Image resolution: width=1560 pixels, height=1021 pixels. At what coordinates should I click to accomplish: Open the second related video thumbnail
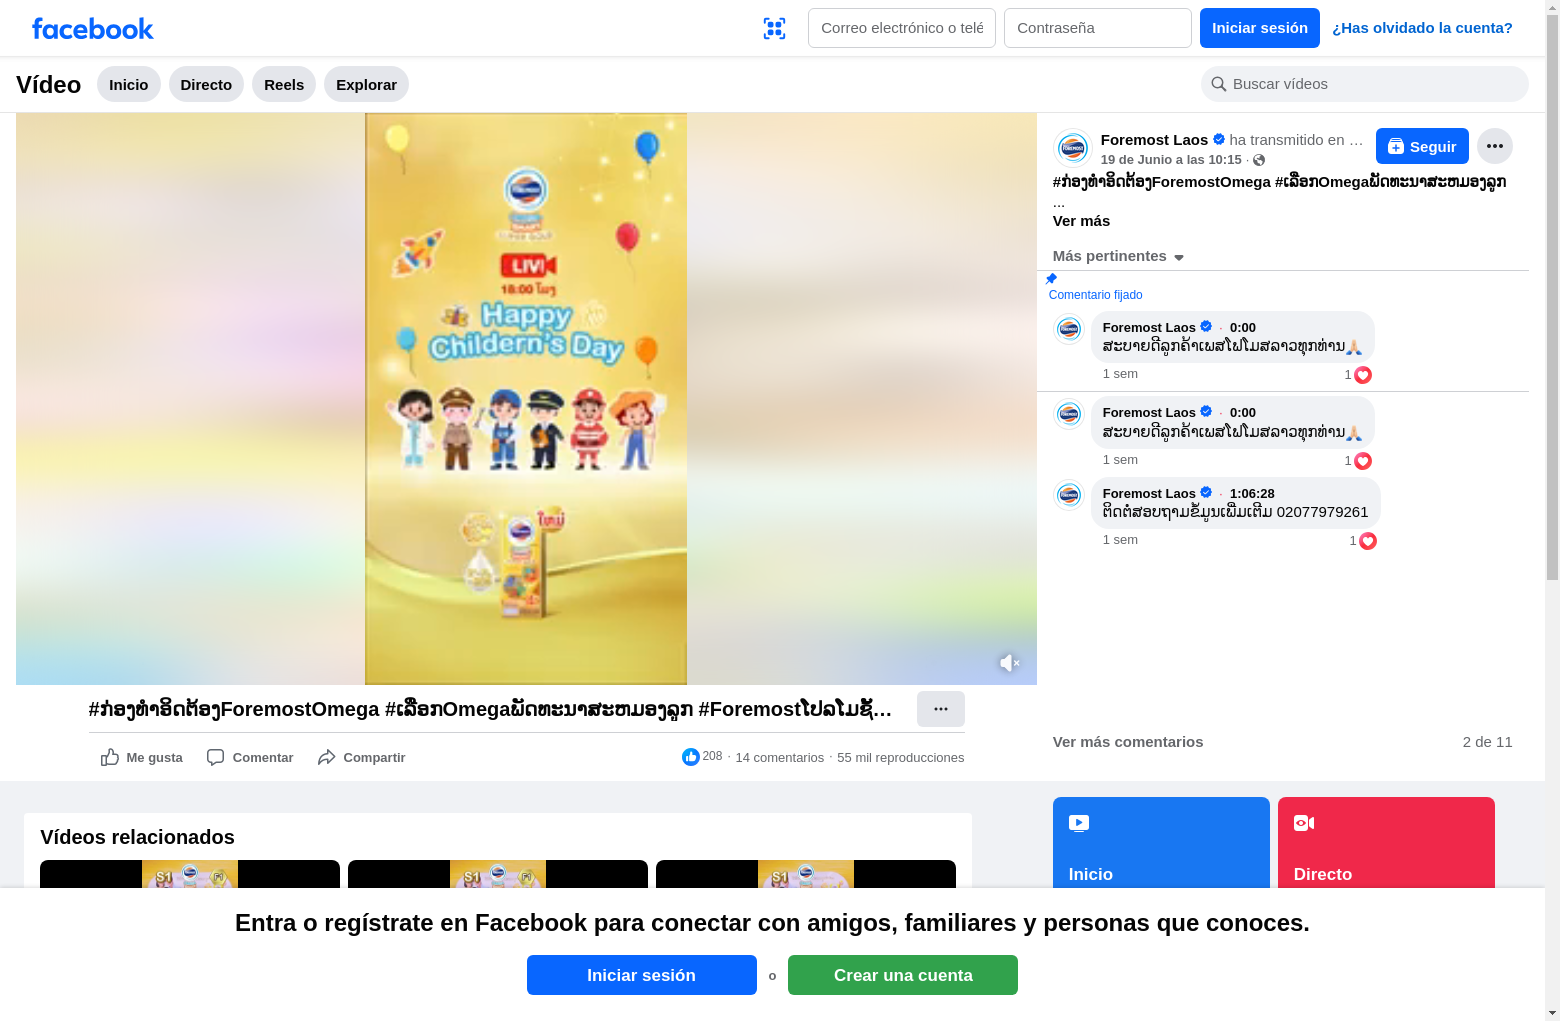pos(498,874)
